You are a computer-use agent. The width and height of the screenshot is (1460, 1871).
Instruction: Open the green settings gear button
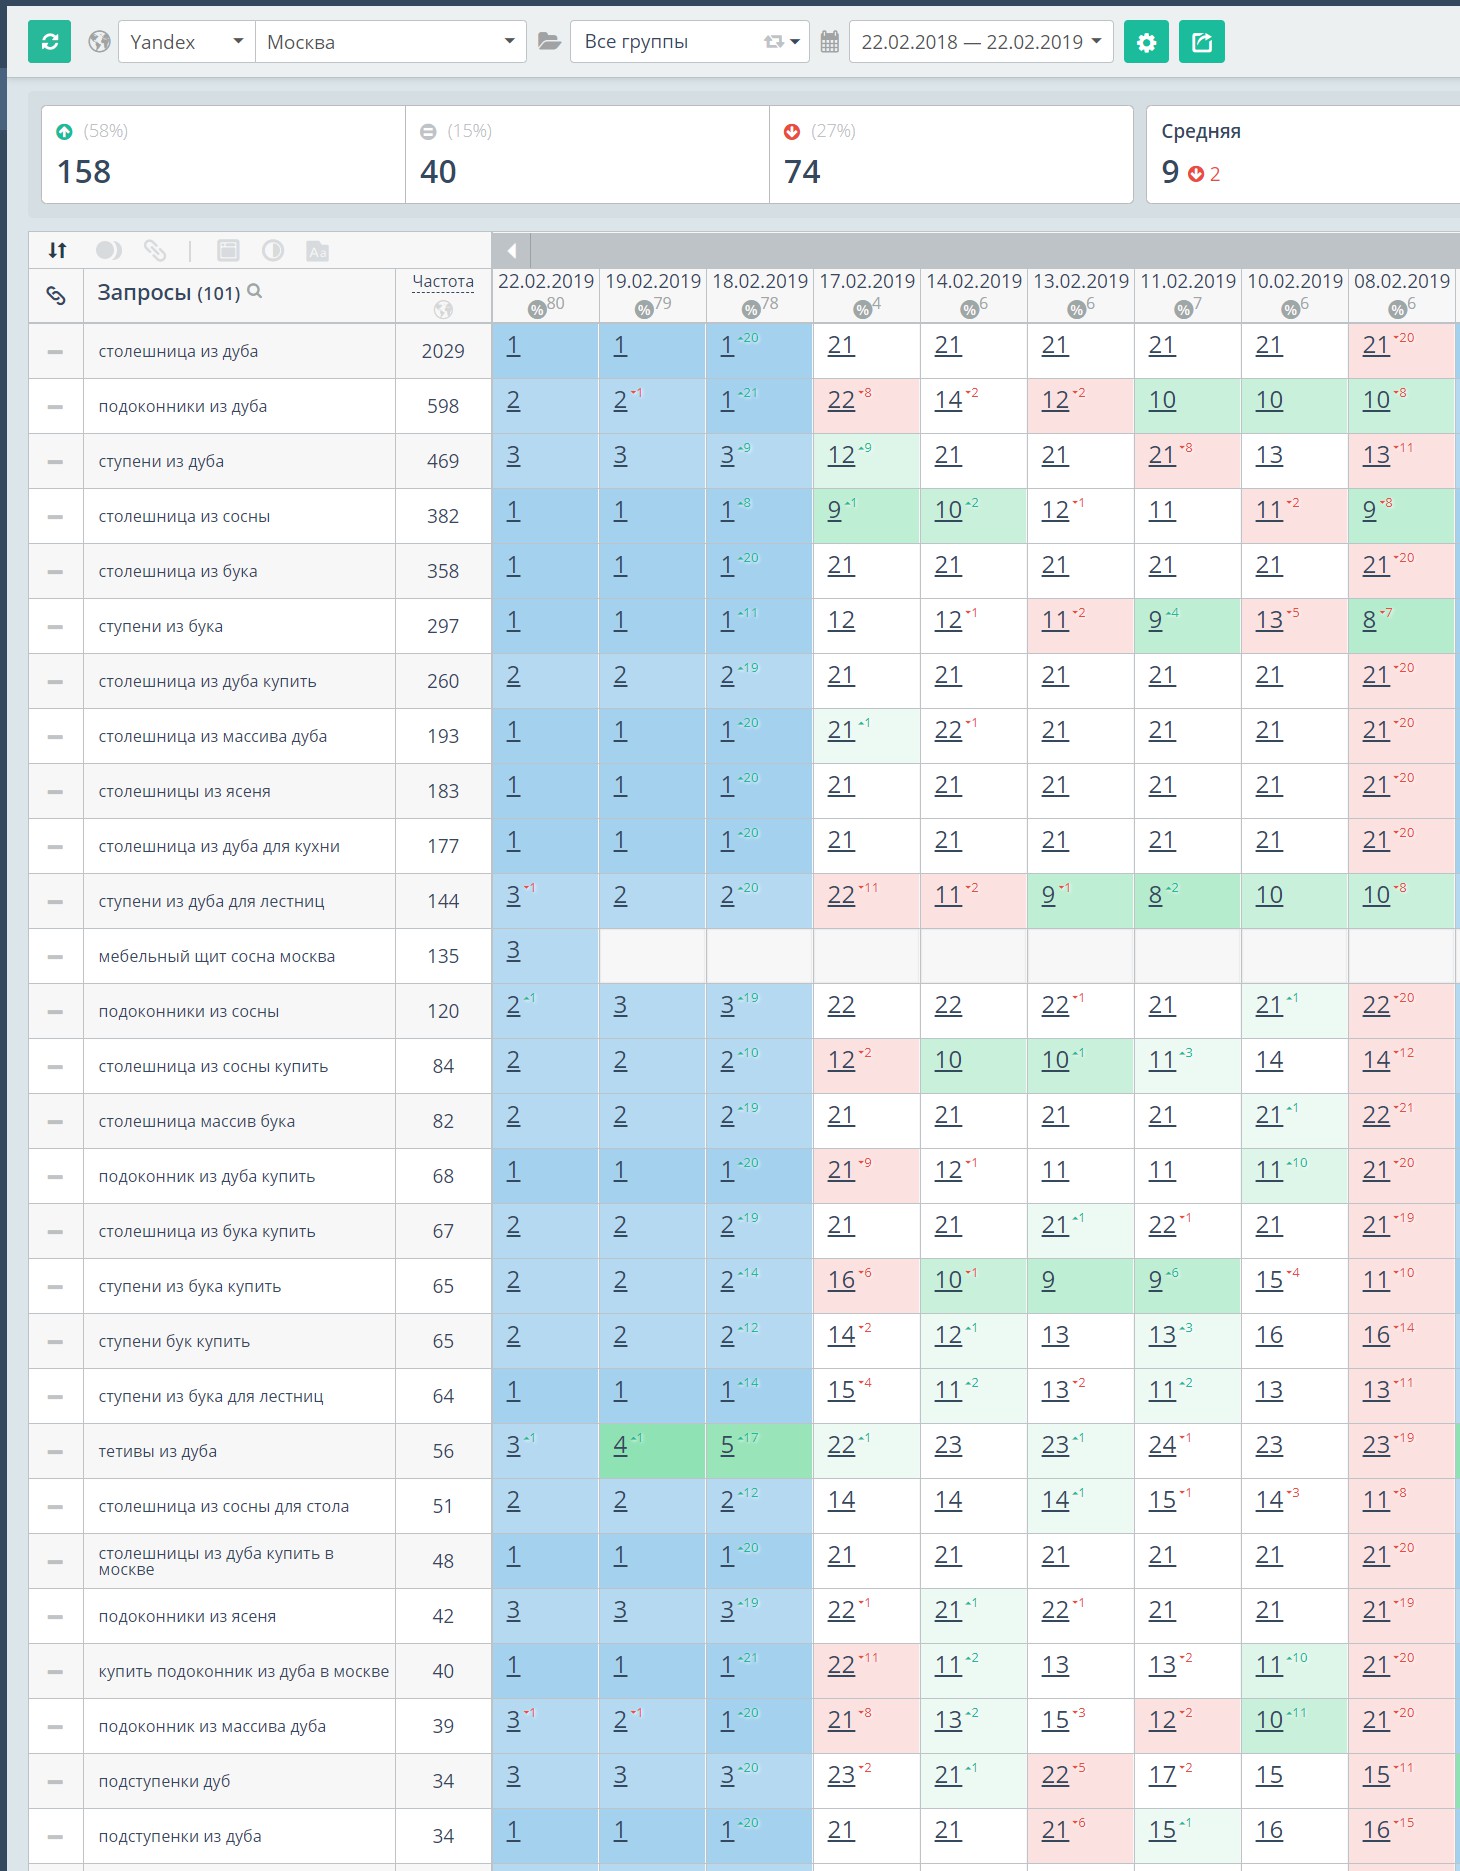point(1146,42)
